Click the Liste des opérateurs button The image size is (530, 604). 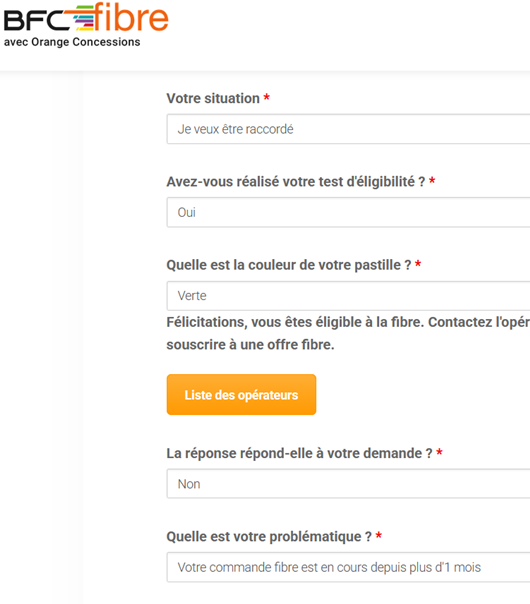[x=242, y=395]
